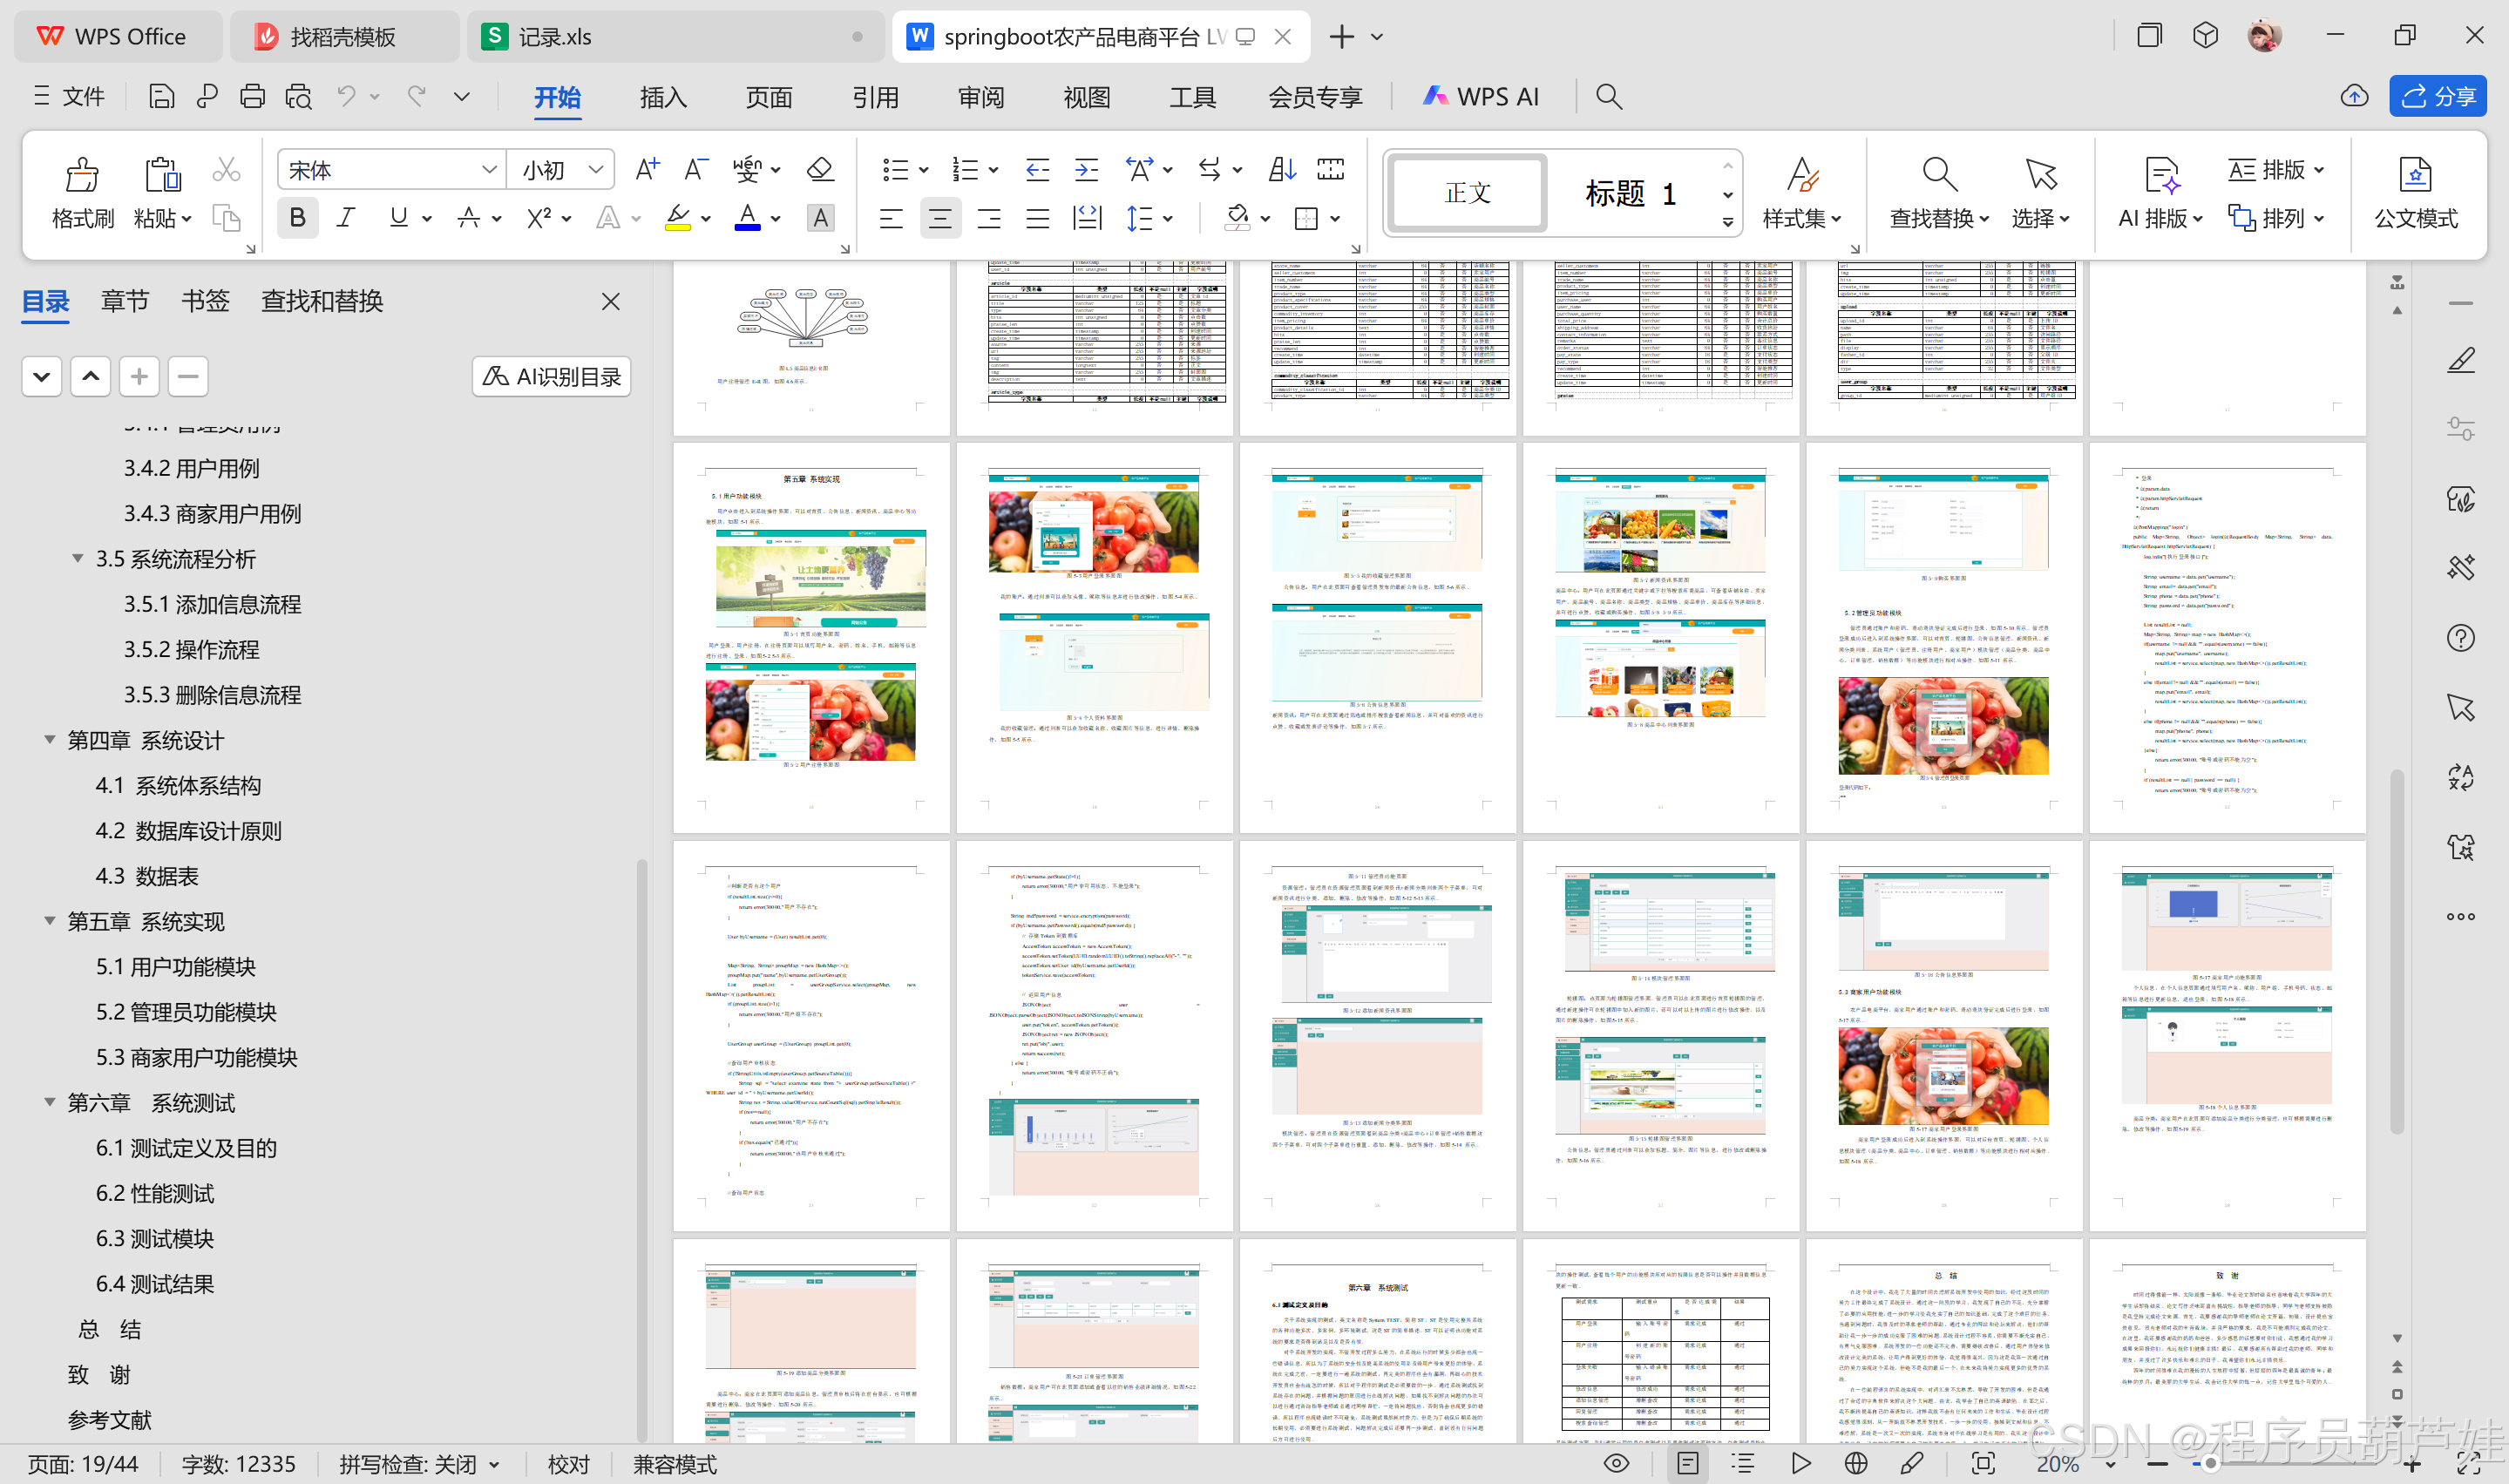The image size is (2509, 1484).
Task: Click the 6.2 性能测试 outline entry
Action: (x=155, y=1193)
